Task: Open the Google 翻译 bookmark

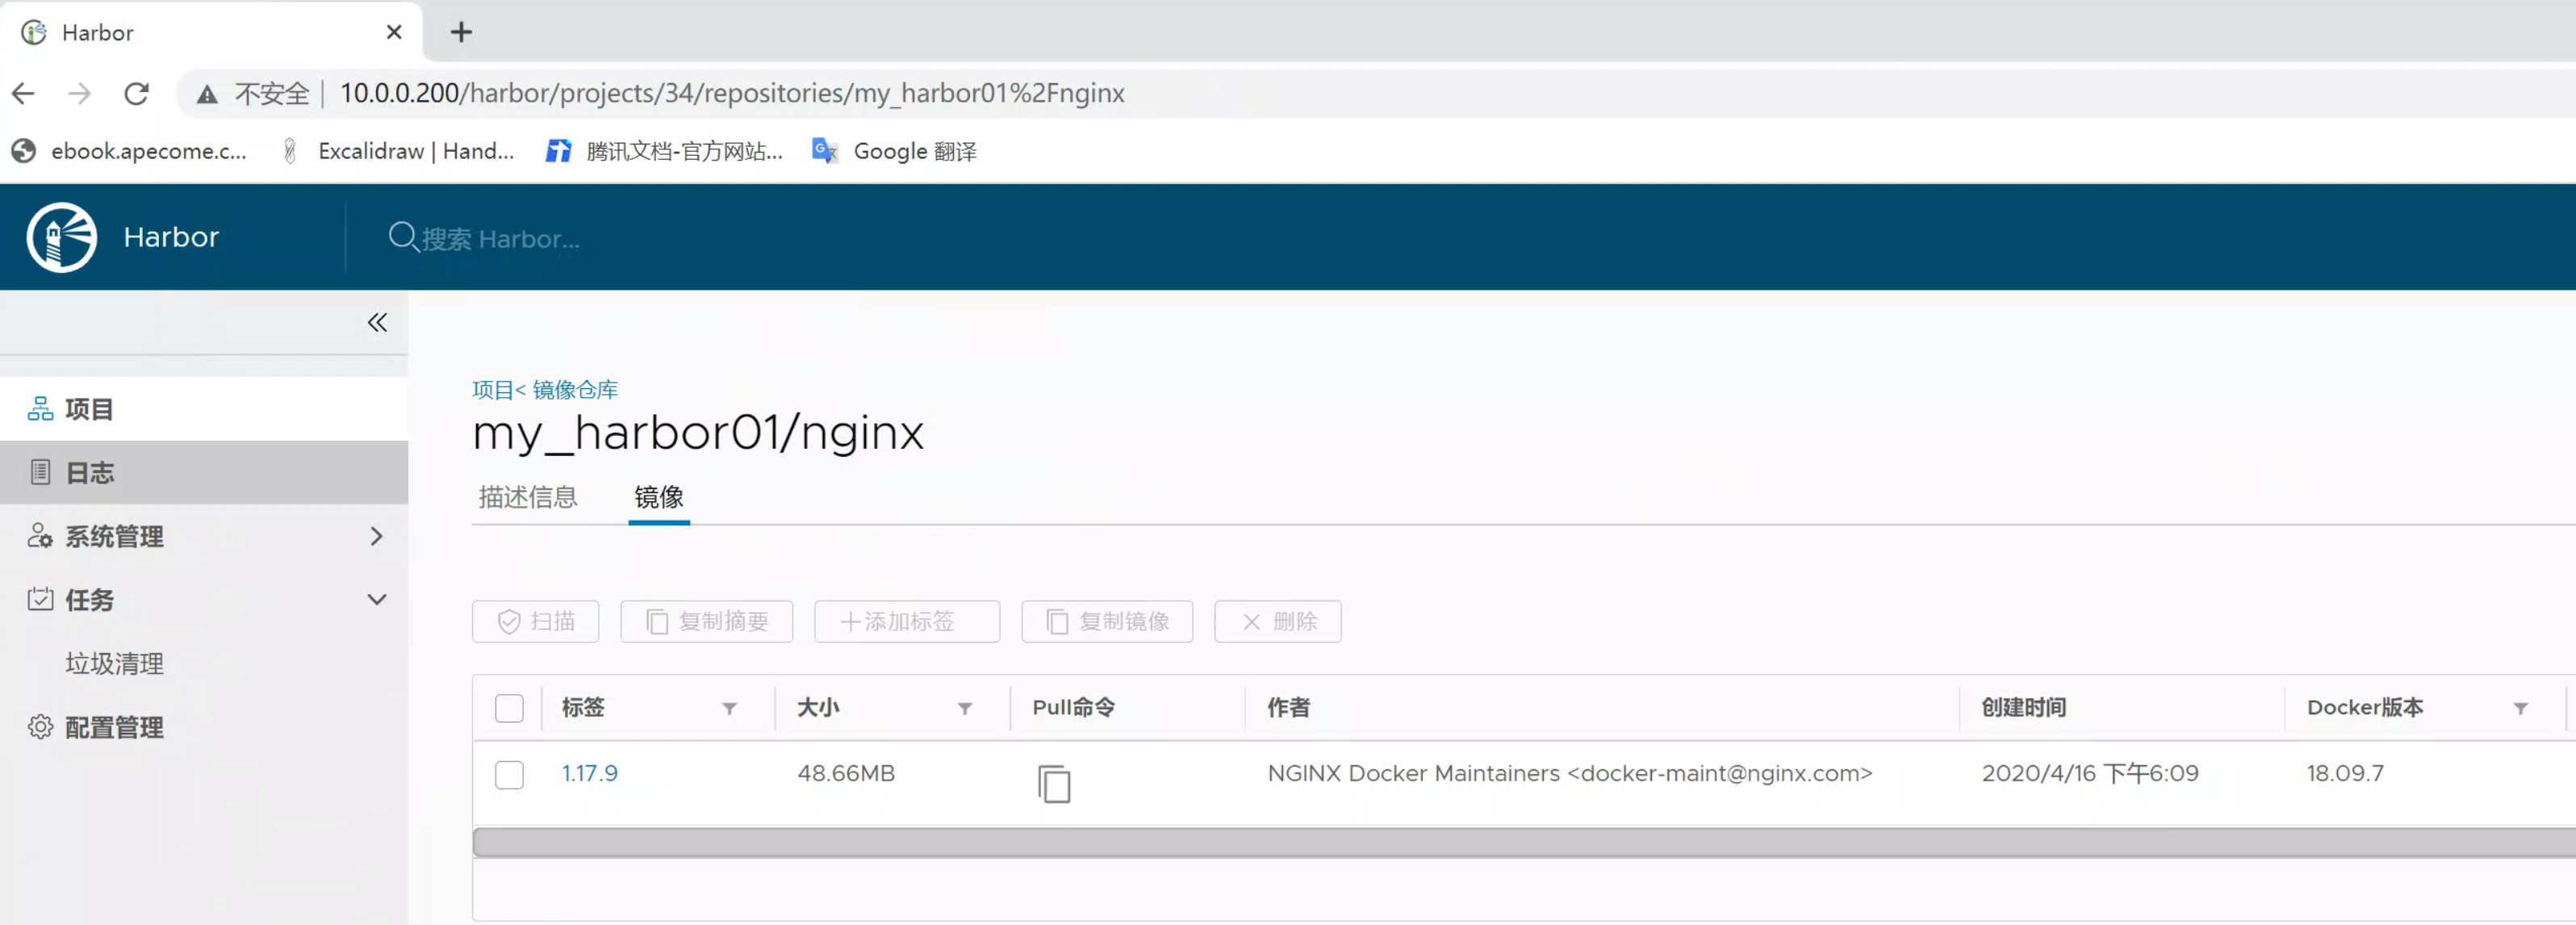Action: point(894,151)
